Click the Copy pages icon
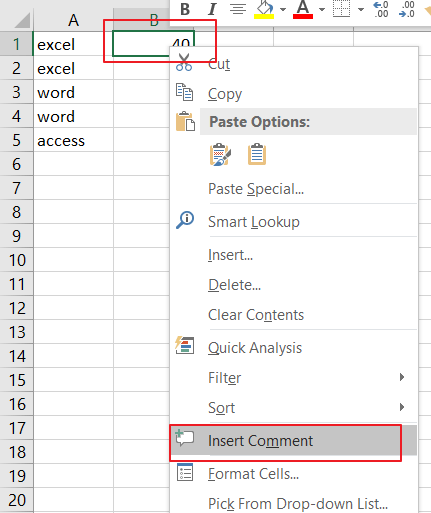This screenshot has width=431, height=513. coord(184,92)
